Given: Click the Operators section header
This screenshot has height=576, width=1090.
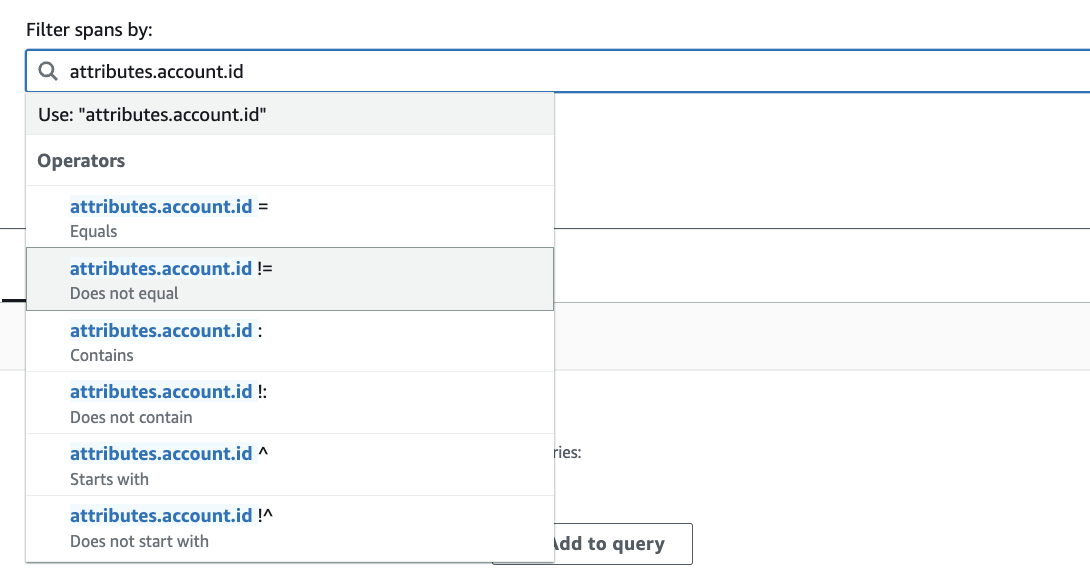Looking at the screenshot, I should tap(79, 160).
